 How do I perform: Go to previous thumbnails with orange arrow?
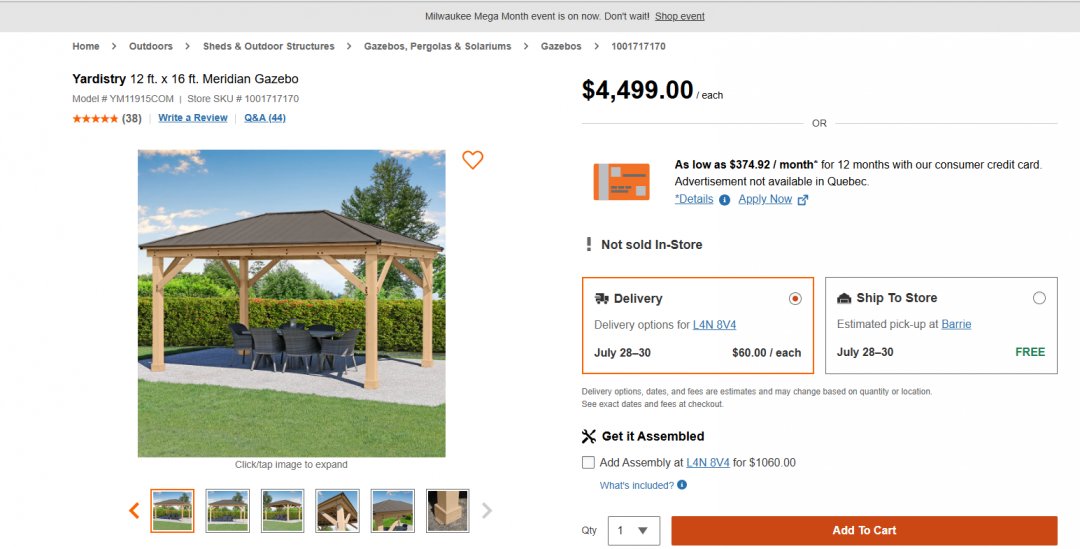[x=134, y=510]
